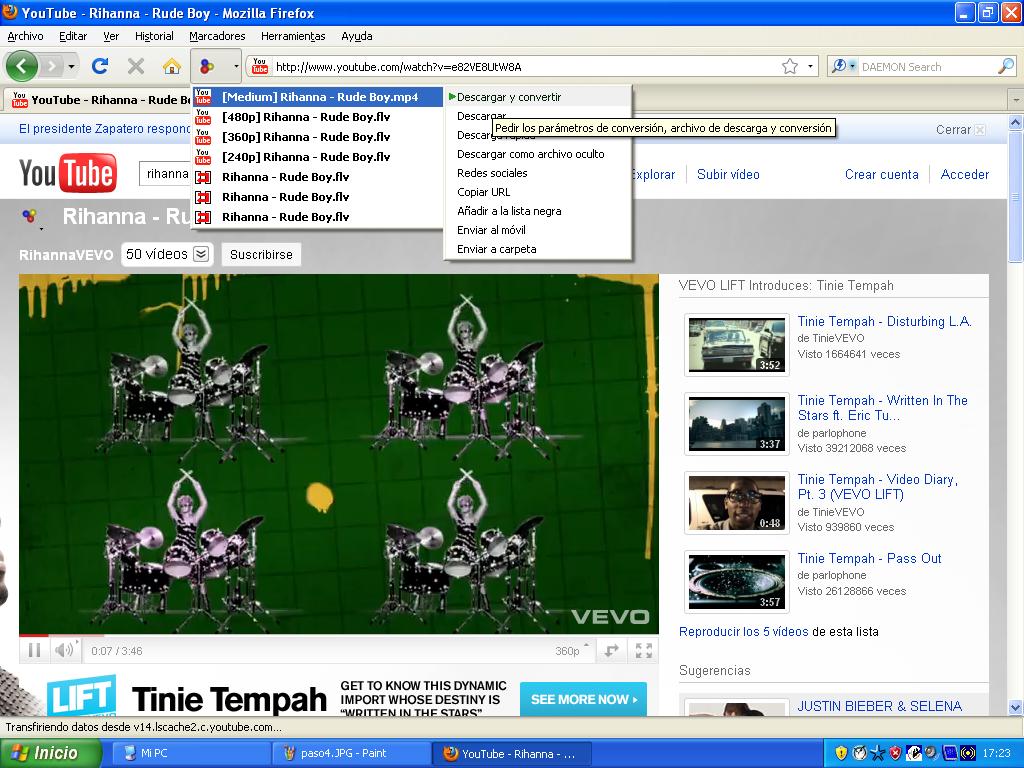Switch to paso4.JPG - Paint in taskbar
Screen dimensions: 1024x768
click(353, 753)
